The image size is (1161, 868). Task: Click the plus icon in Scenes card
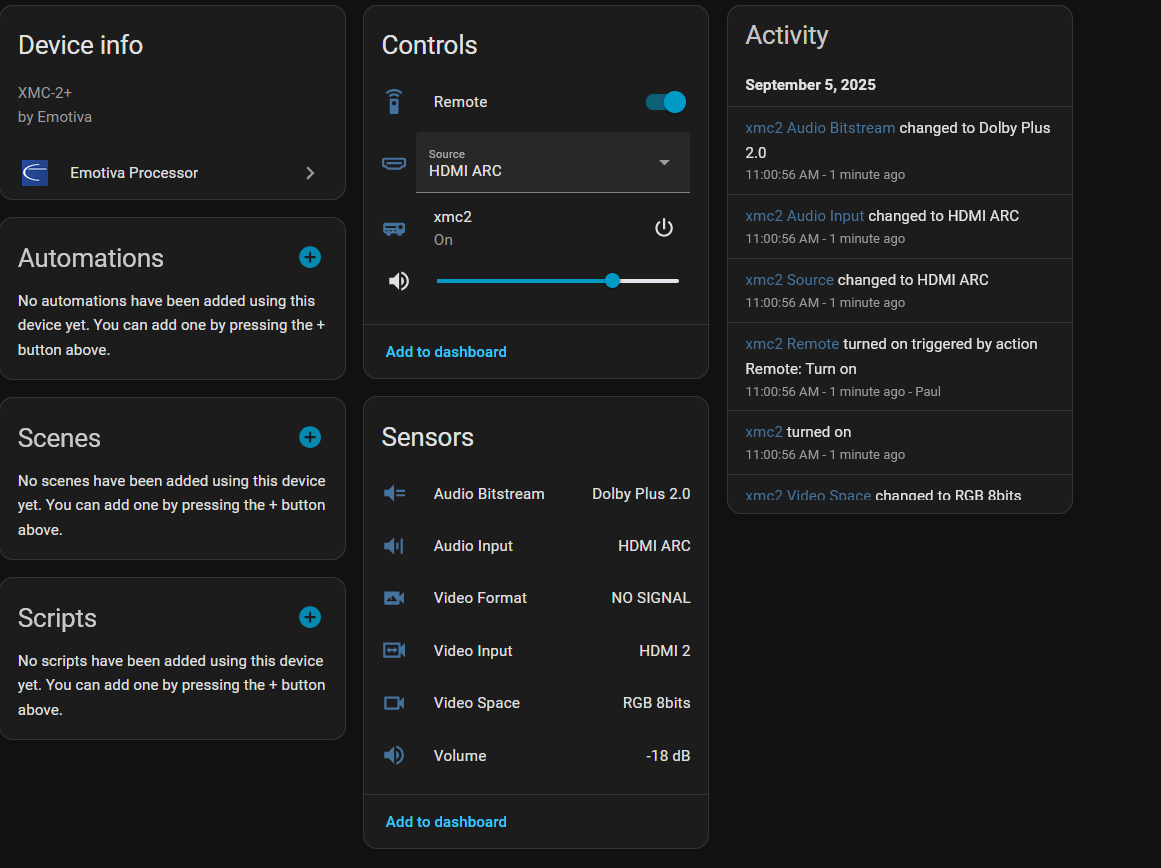310,437
